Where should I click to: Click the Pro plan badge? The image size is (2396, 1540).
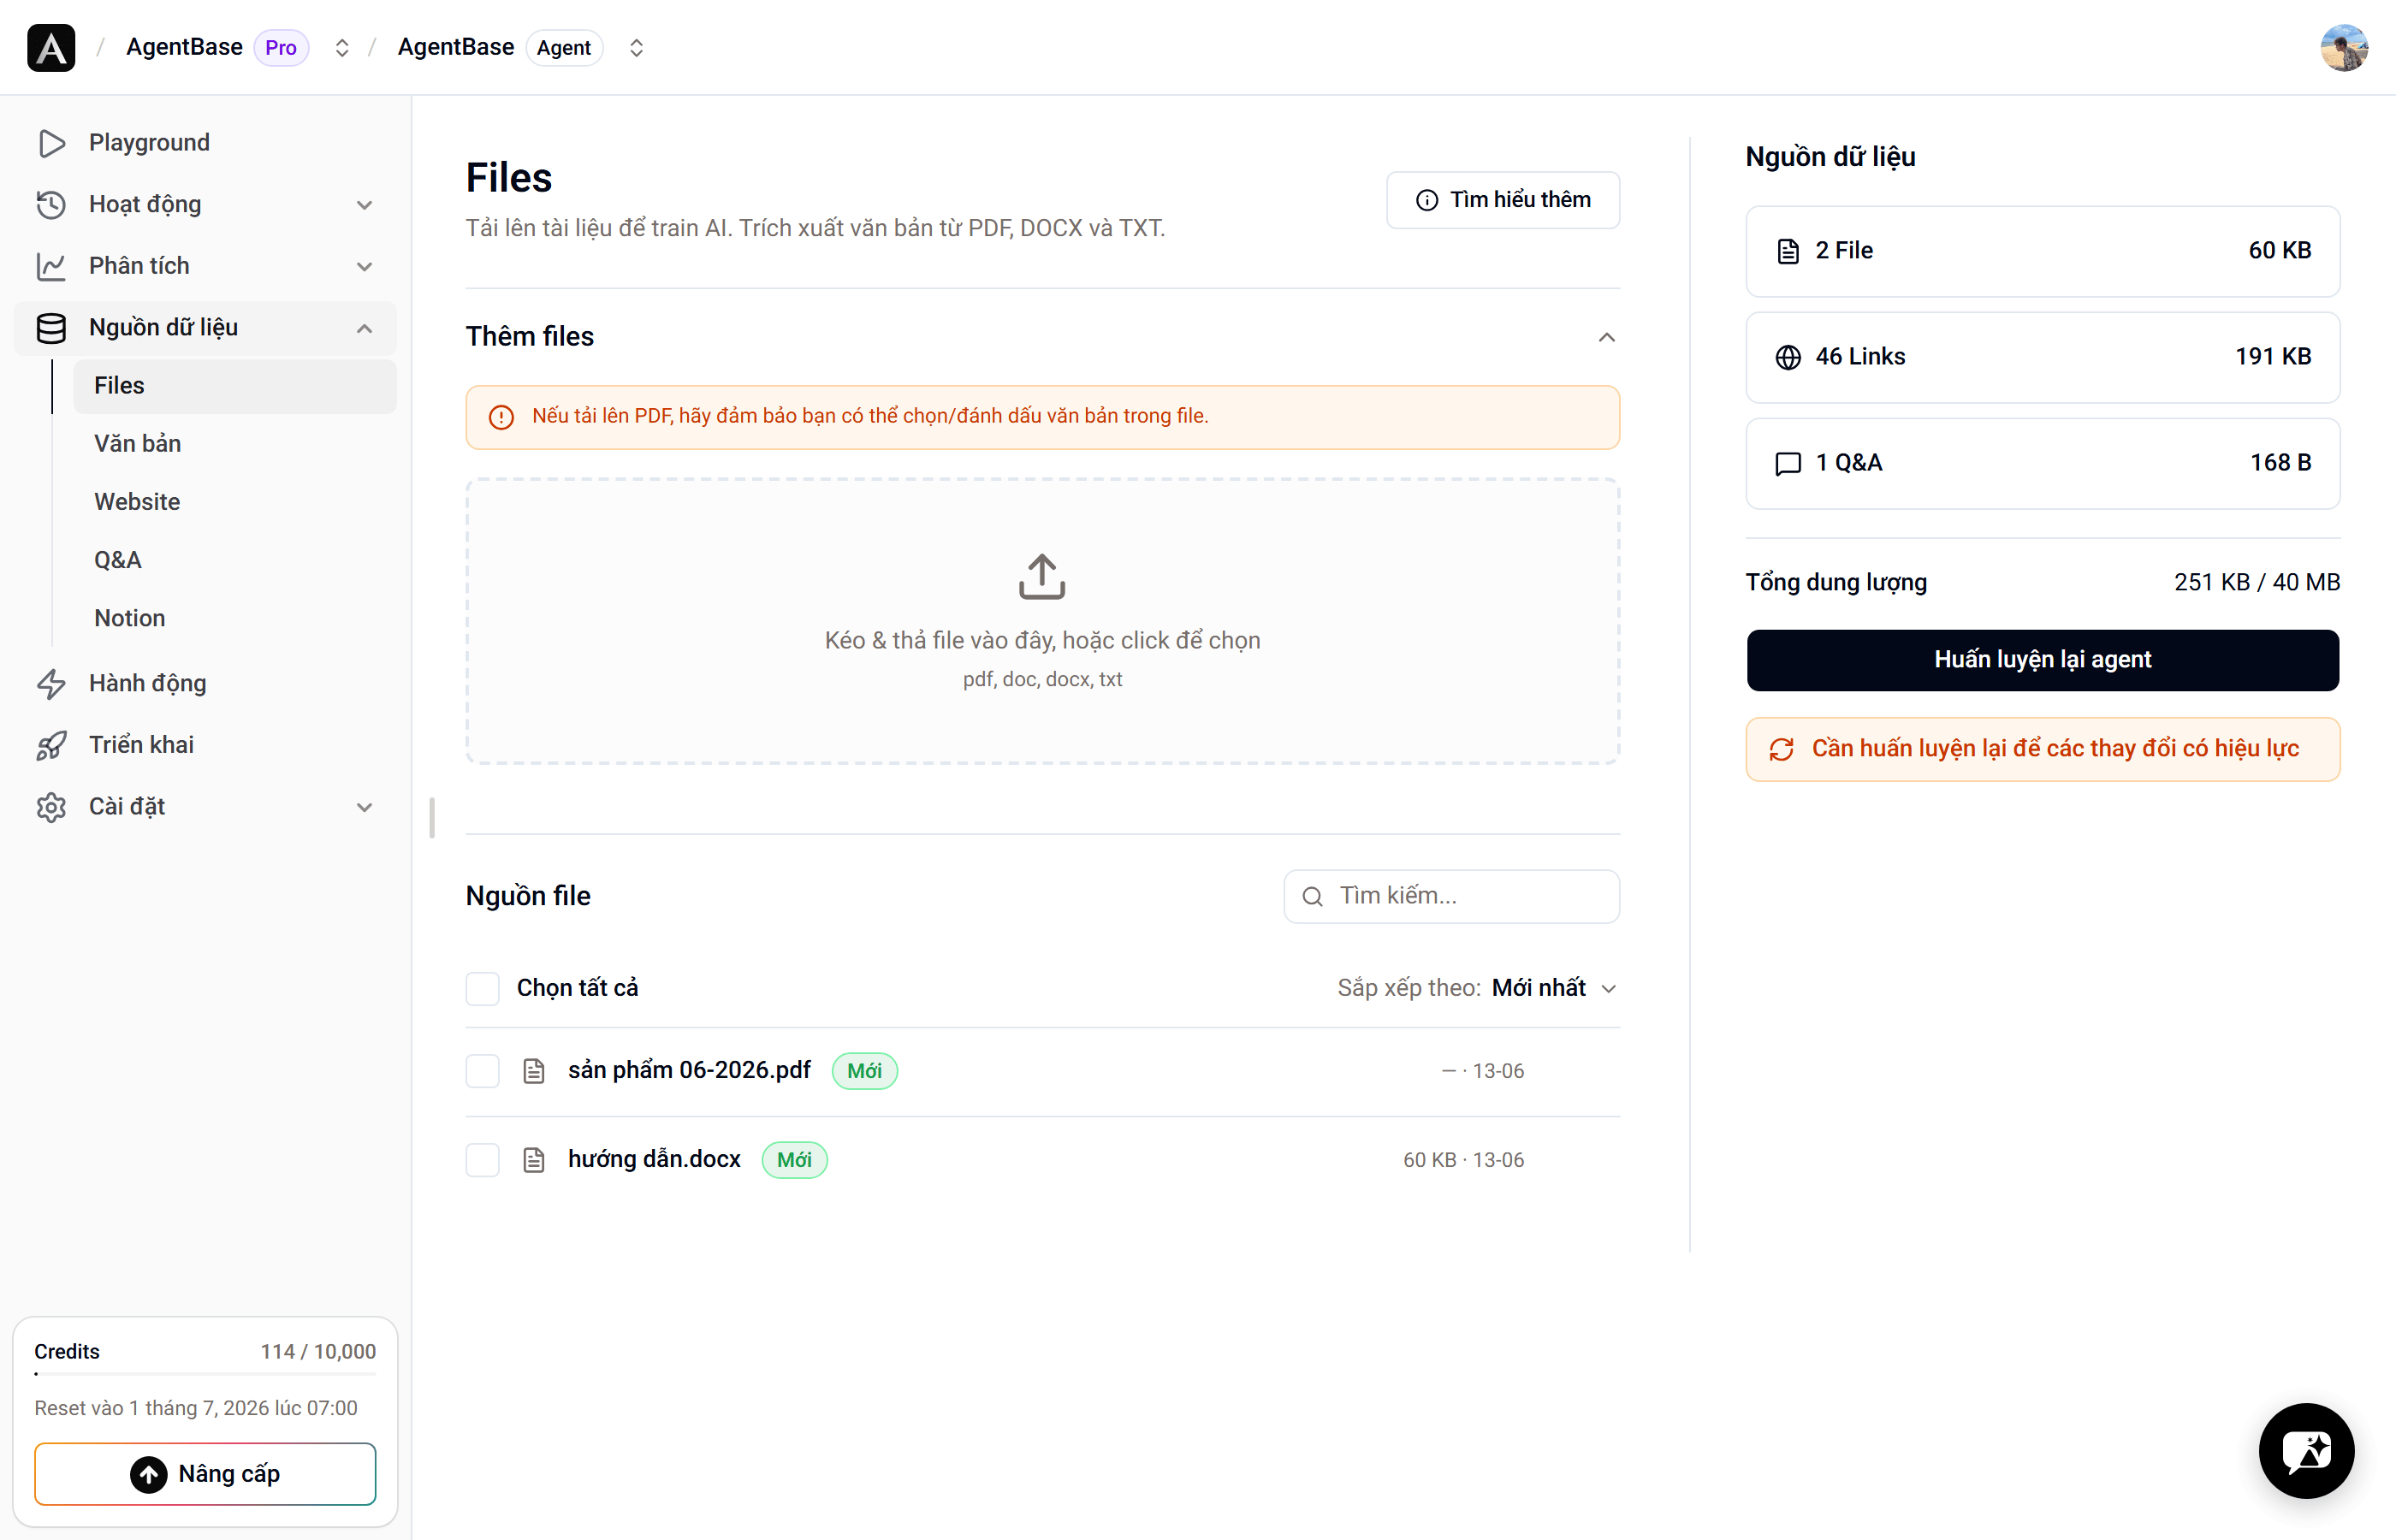(x=281, y=48)
